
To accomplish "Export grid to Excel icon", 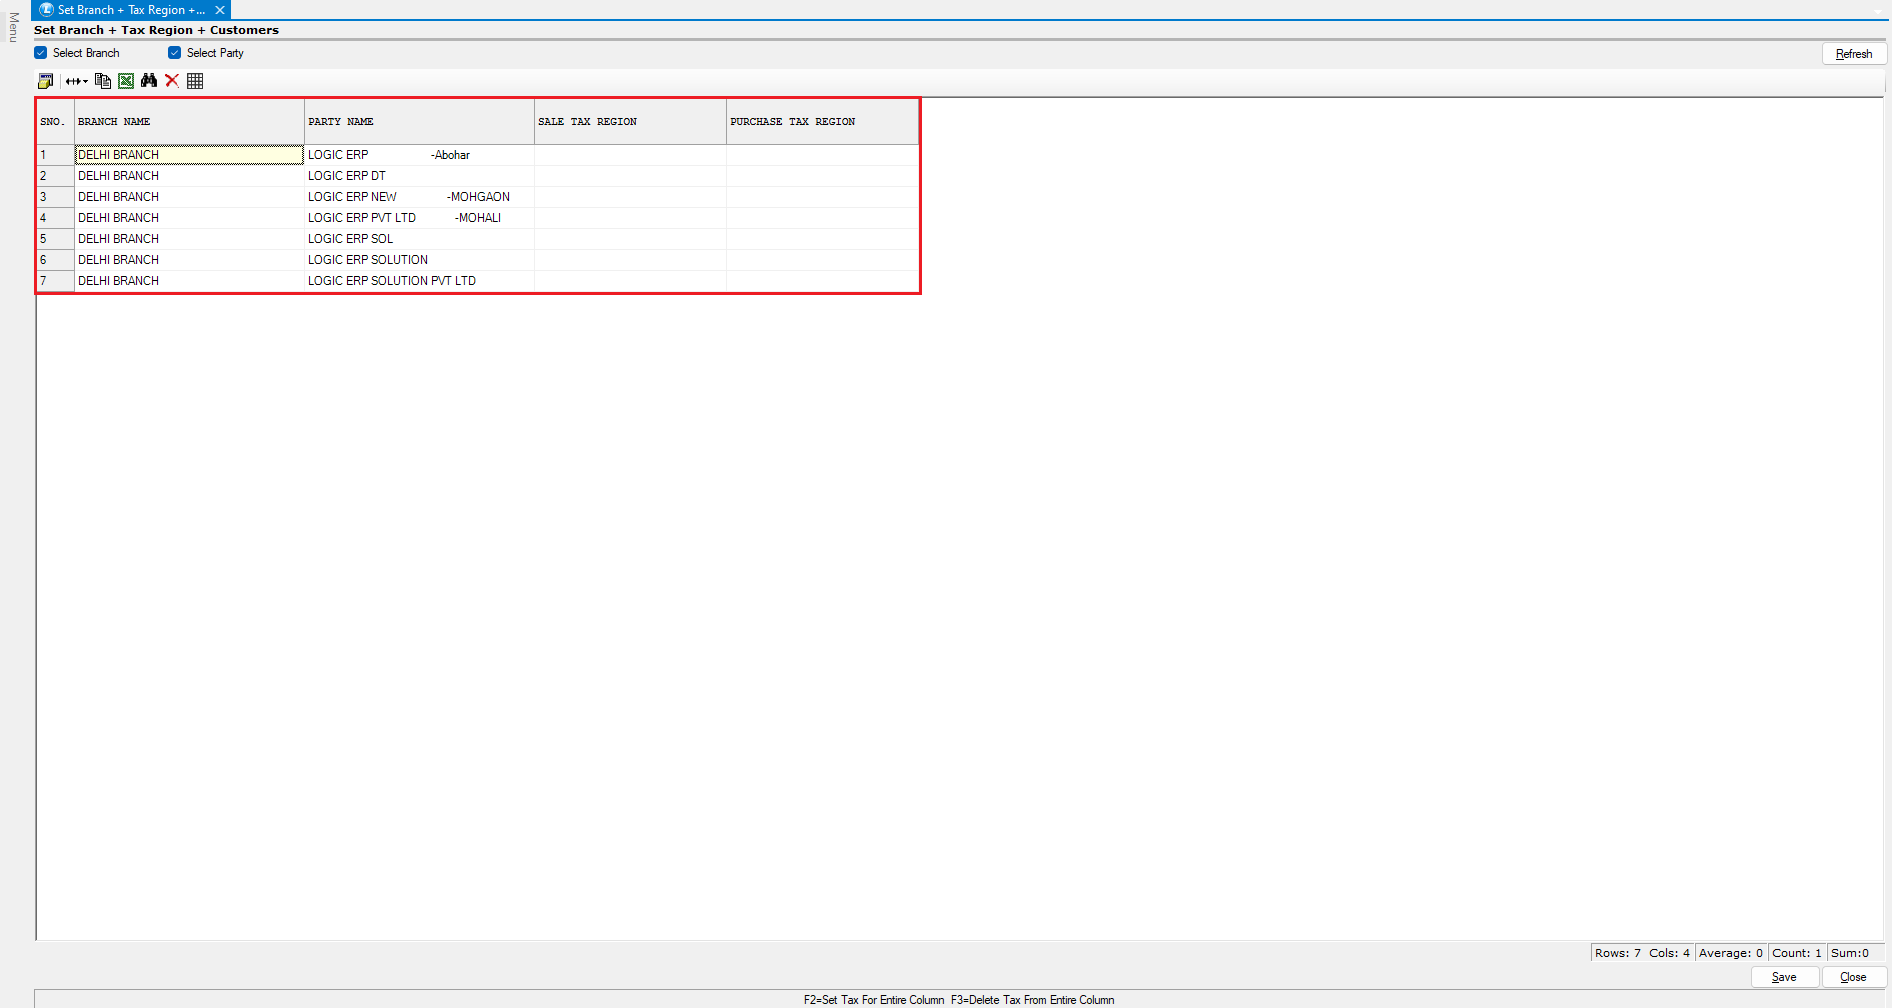I will 126,81.
